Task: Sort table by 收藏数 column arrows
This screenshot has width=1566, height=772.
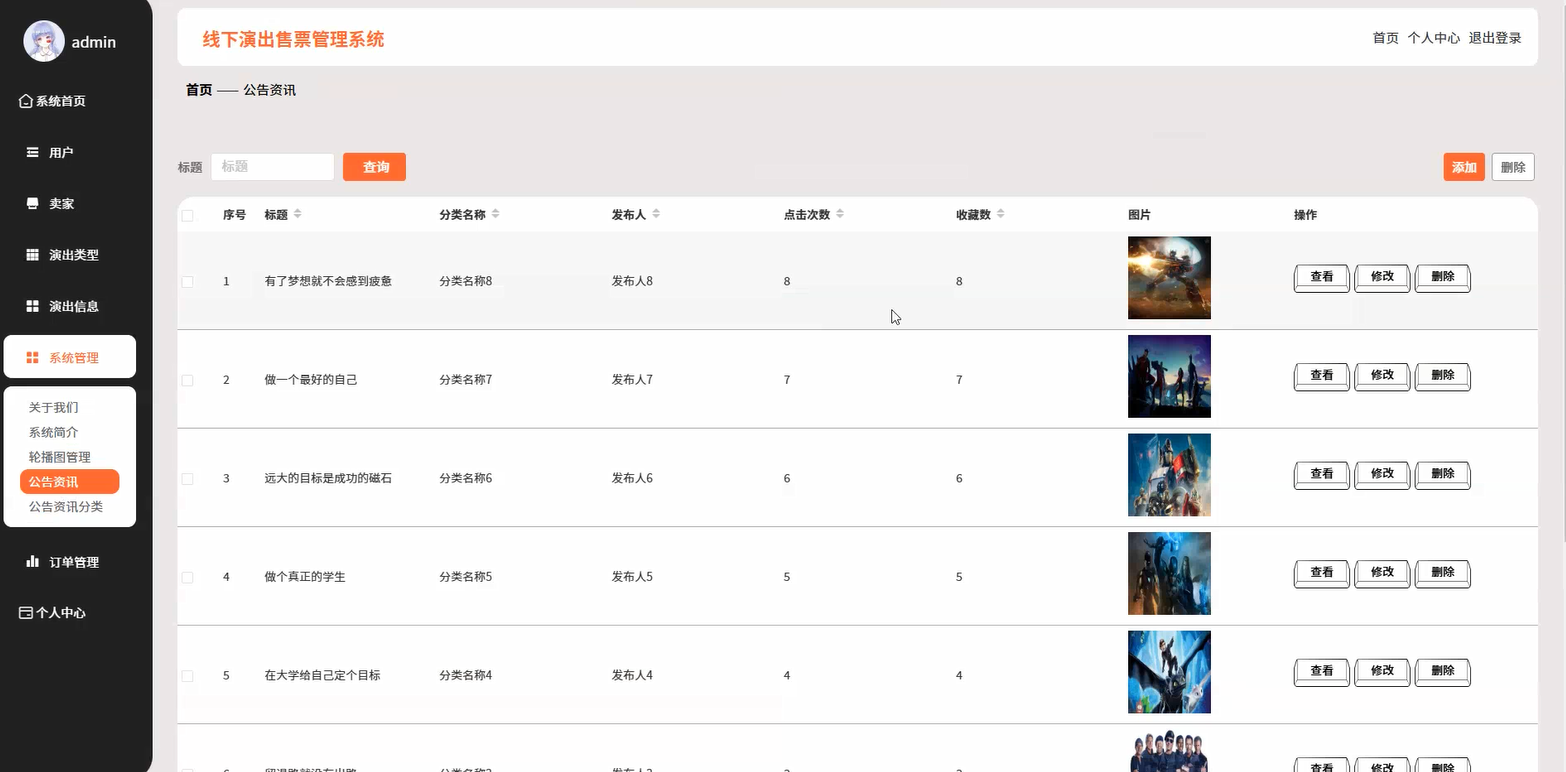Action: pyautogui.click(x=1000, y=214)
